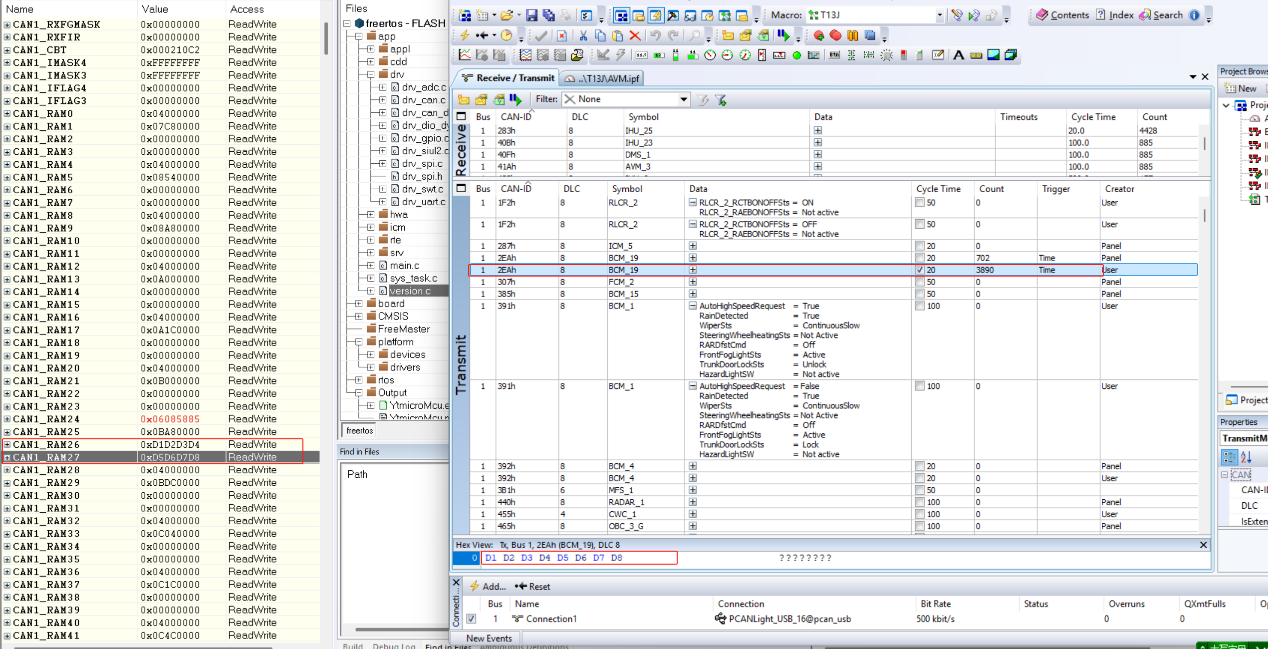This screenshot has width=1268, height=649.
Task: Click the hammer build macro icon
Action: pos(671,15)
